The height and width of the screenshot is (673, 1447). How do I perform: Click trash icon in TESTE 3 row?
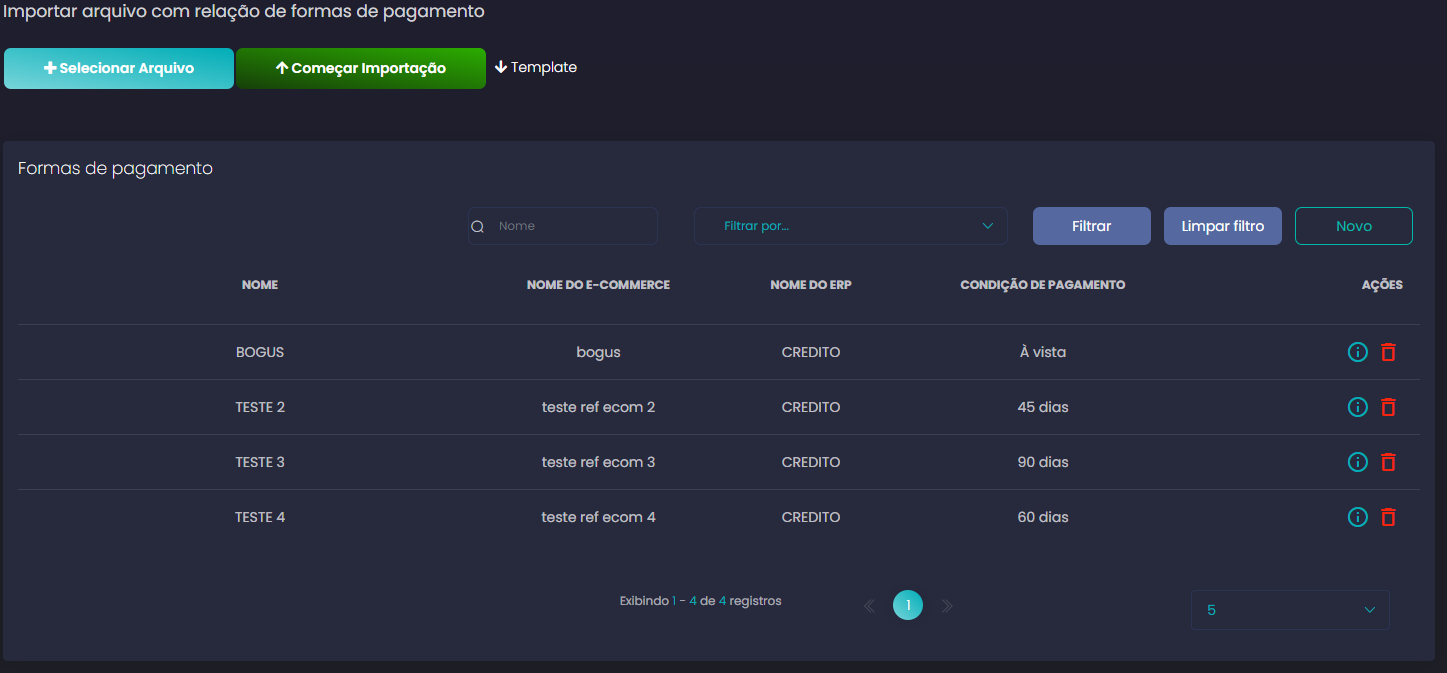(x=1388, y=462)
